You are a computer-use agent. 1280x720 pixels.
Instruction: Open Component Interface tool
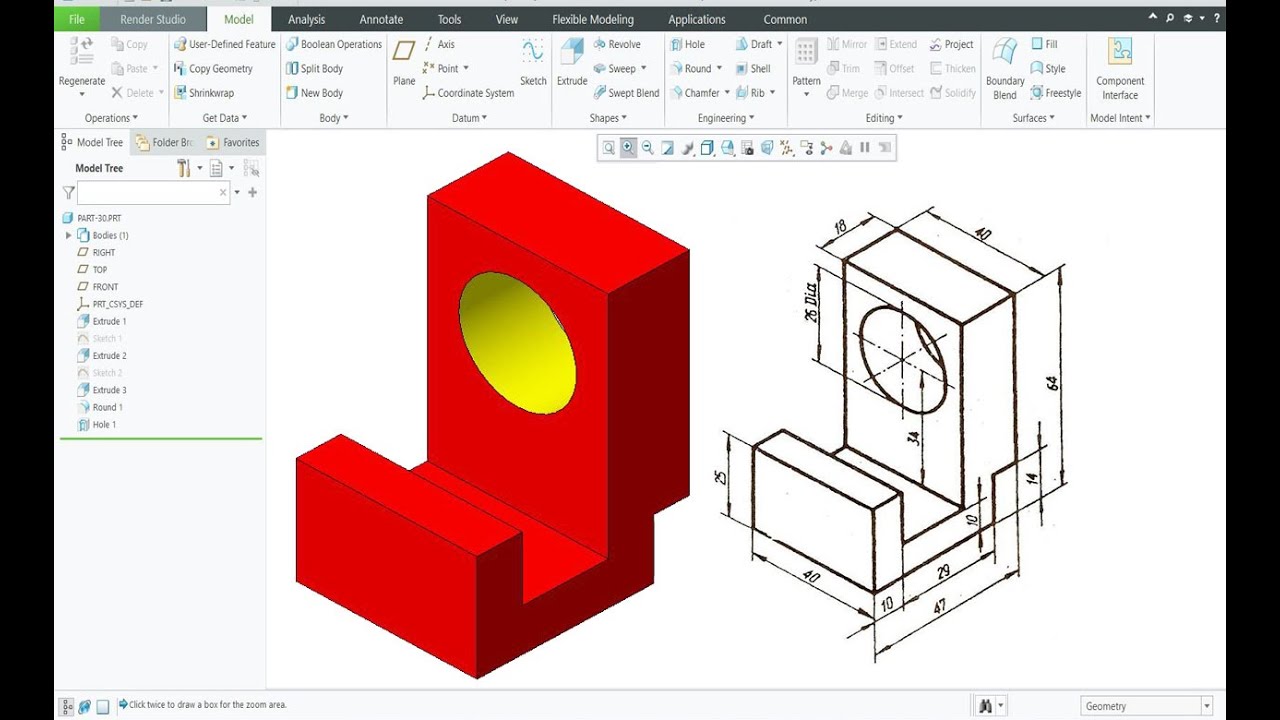(1120, 69)
